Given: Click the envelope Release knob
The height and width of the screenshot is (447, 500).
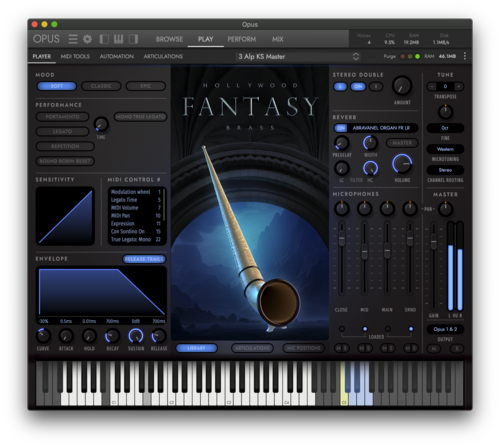Looking at the screenshot, I should [159, 336].
